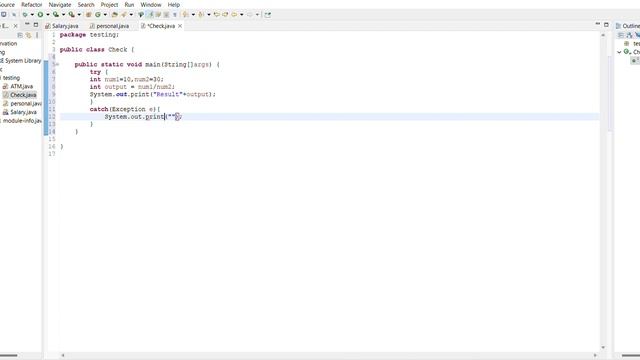Screen dimensions: 640x360
Task: Open the Previous Annotation dropdown arrow
Action: [209, 15]
